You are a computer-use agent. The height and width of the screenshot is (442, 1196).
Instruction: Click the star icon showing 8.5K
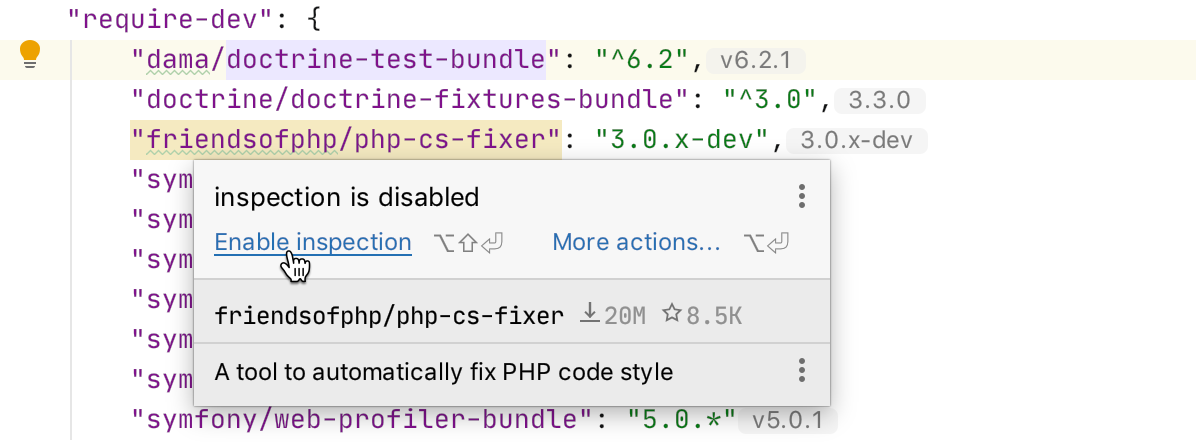pyautogui.click(x=671, y=316)
